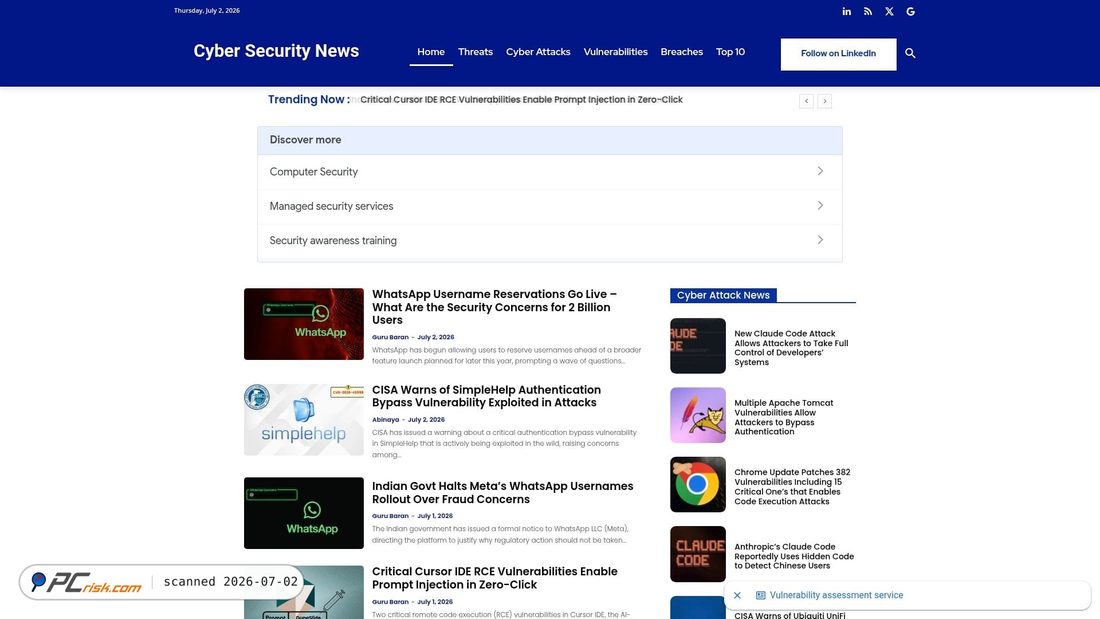The image size is (1100, 619).
Task: Open Breaches menu item
Action: tap(681, 52)
